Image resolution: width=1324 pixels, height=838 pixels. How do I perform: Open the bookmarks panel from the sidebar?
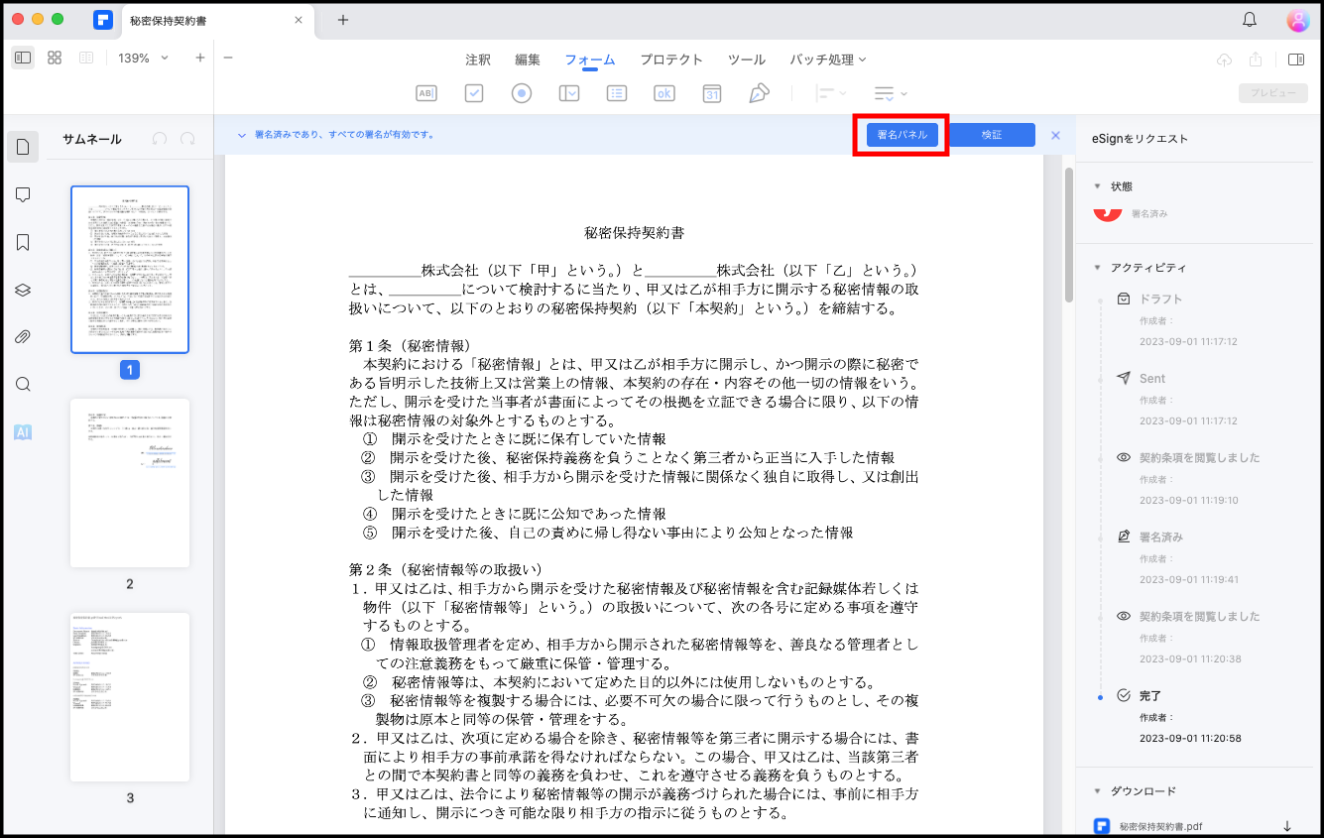pos(23,242)
